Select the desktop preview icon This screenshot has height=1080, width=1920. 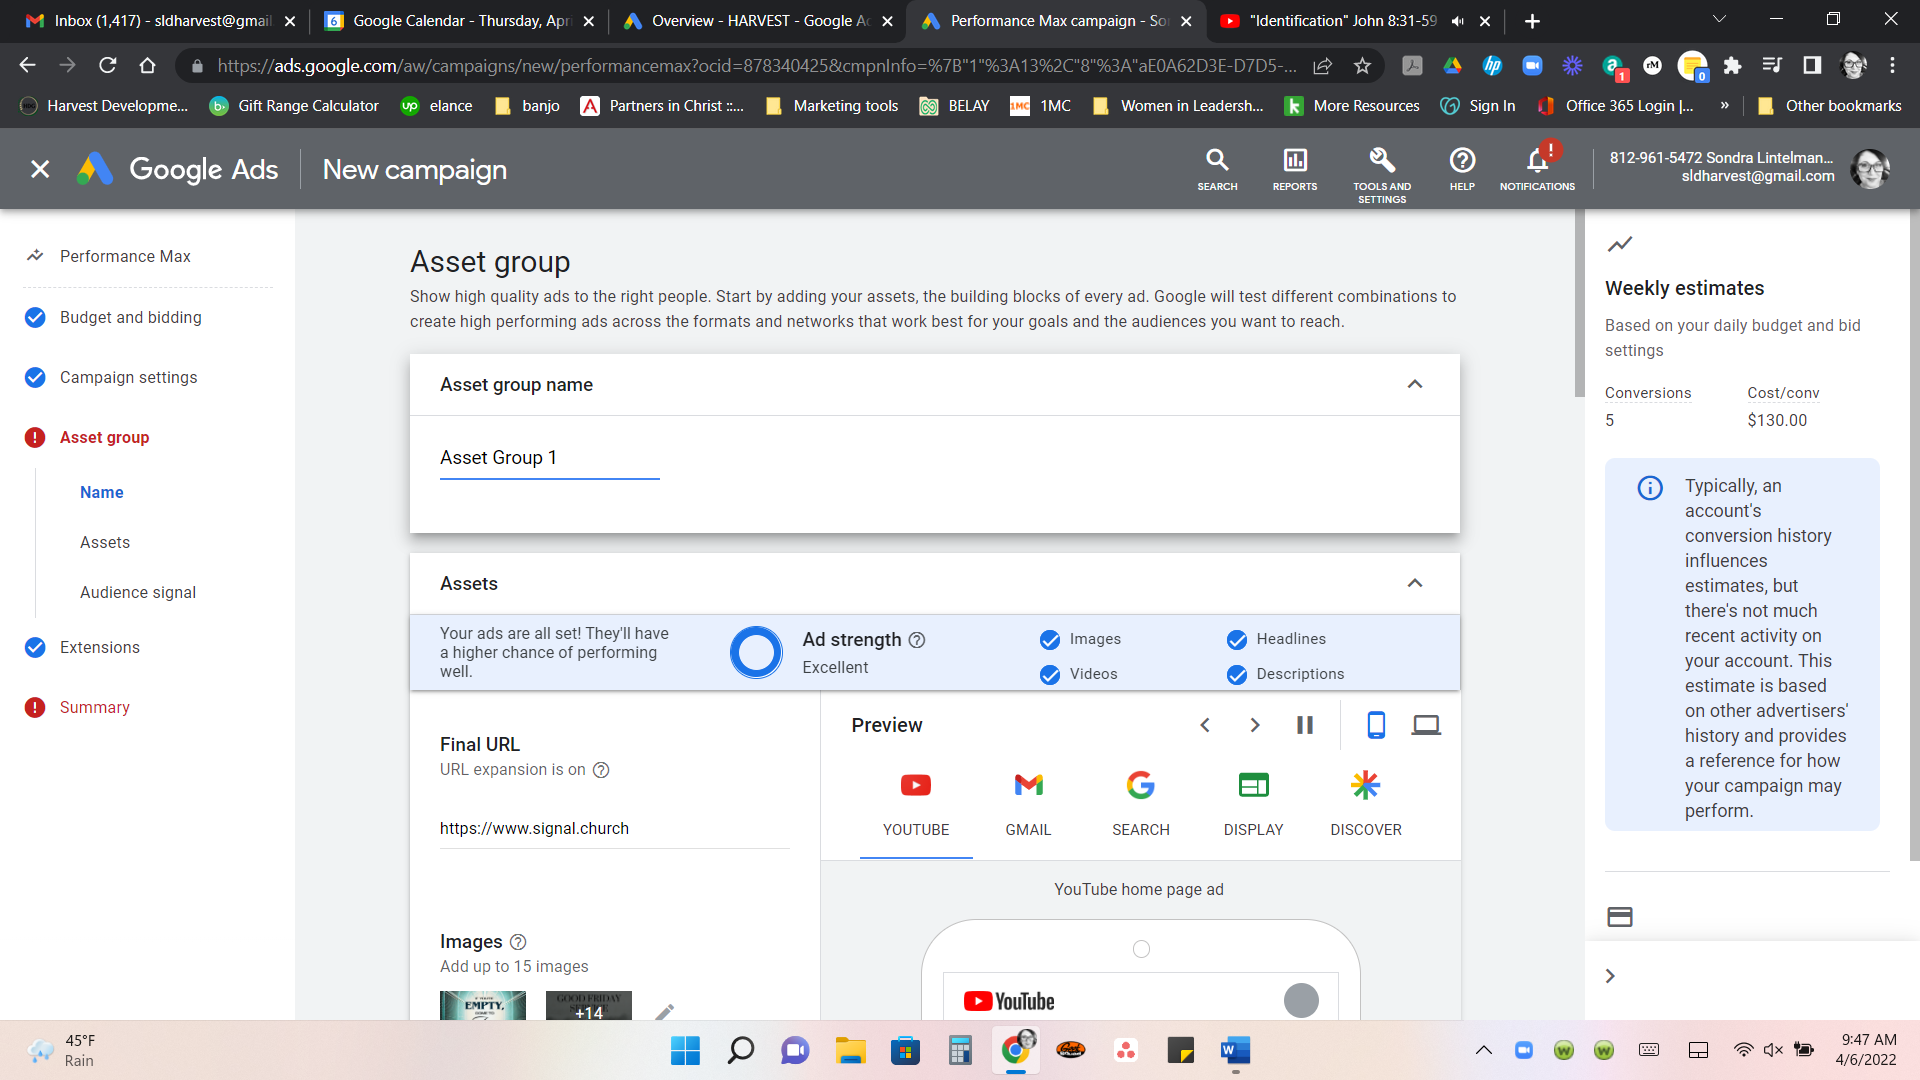pos(1425,724)
